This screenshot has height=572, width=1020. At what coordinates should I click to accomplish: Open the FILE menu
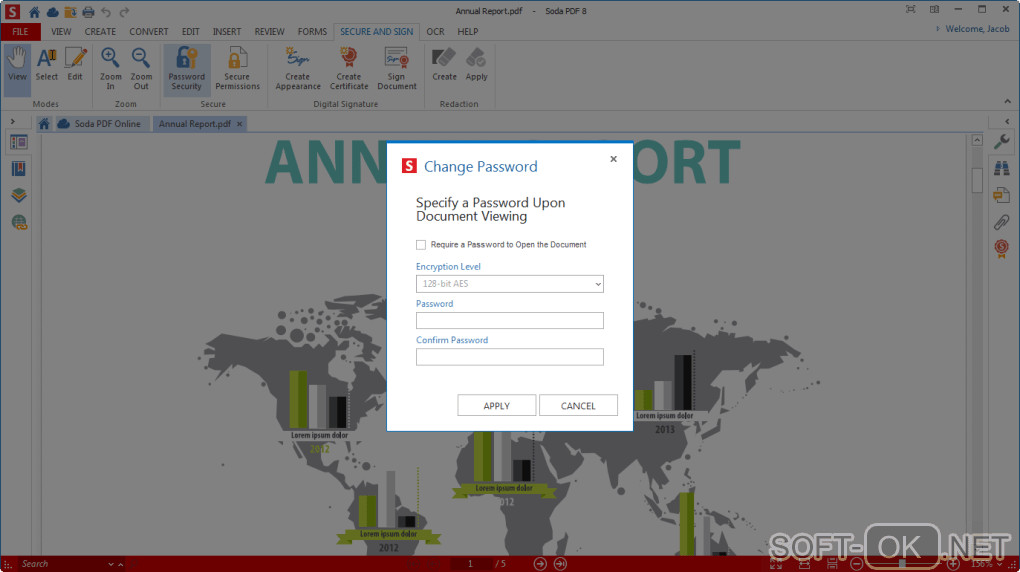point(20,31)
